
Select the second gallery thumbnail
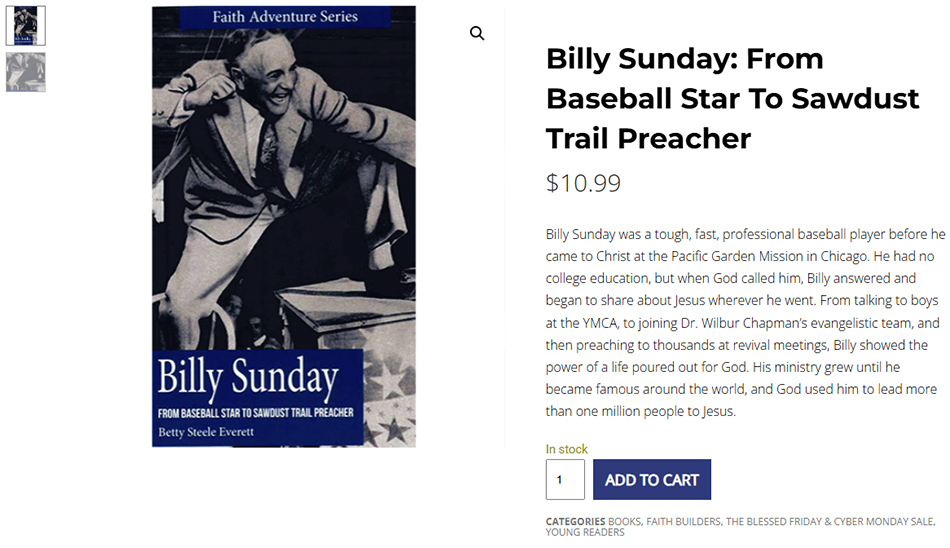pos(26,72)
